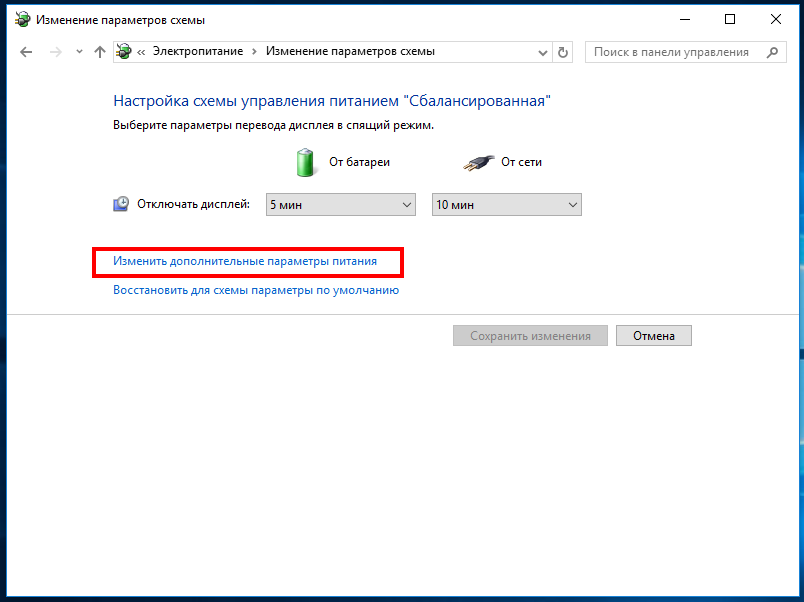Image resolution: width=804 pixels, height=602 pixels.
Task: Click the От сети label
Action: 521,162
